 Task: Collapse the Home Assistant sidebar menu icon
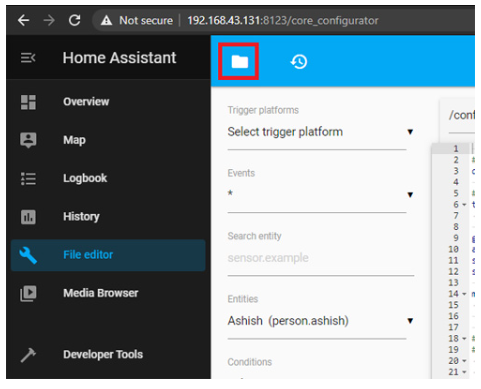pos(28,58)
